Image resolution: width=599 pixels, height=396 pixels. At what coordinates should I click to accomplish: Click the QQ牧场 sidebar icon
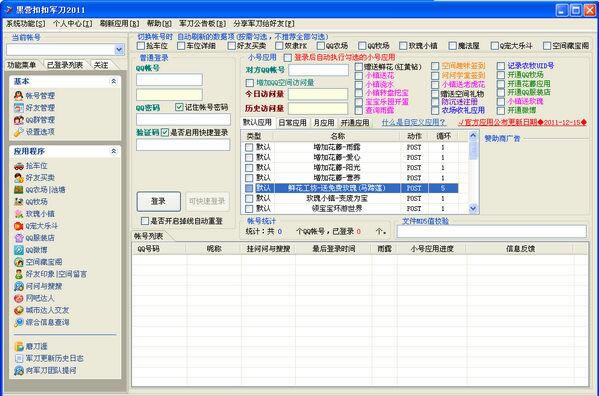(18, 202)
